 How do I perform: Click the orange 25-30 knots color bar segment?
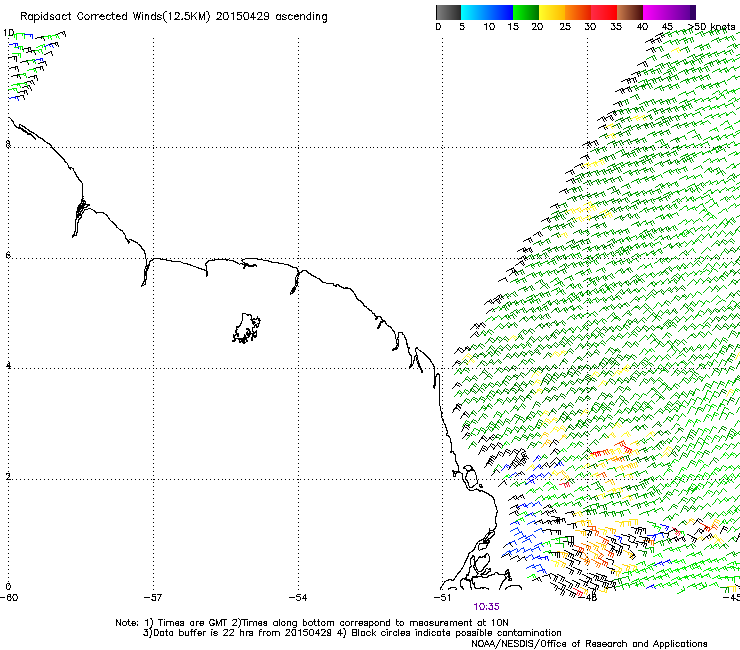[578, 12]
